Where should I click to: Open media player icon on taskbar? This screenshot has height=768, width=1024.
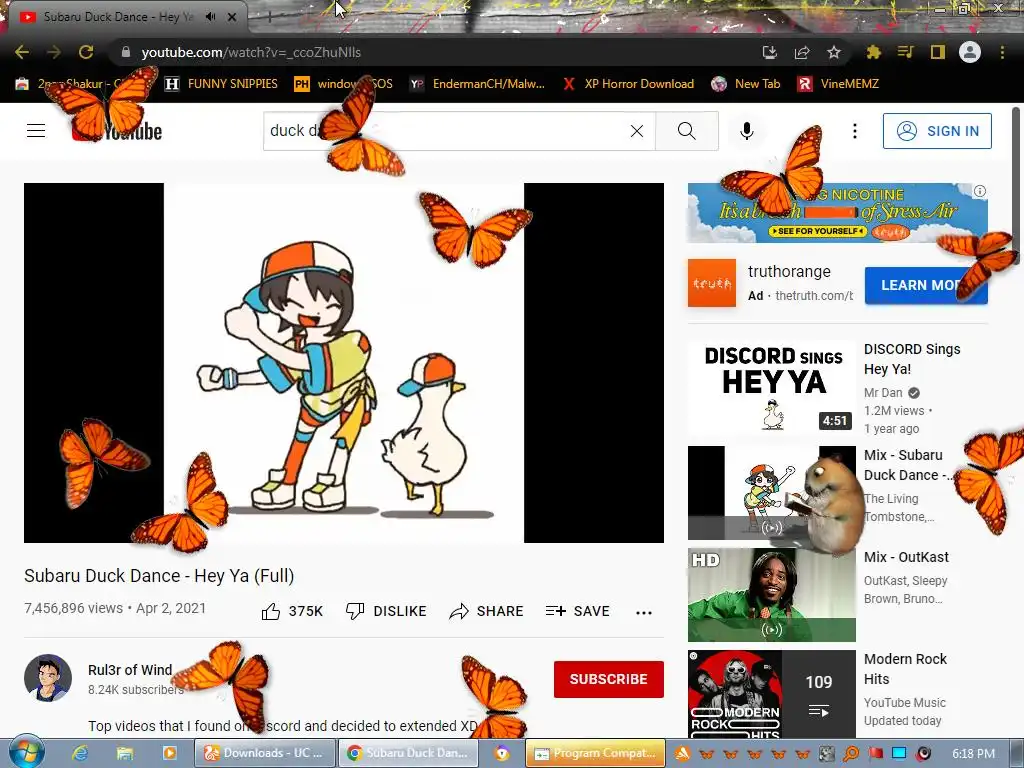169,753
